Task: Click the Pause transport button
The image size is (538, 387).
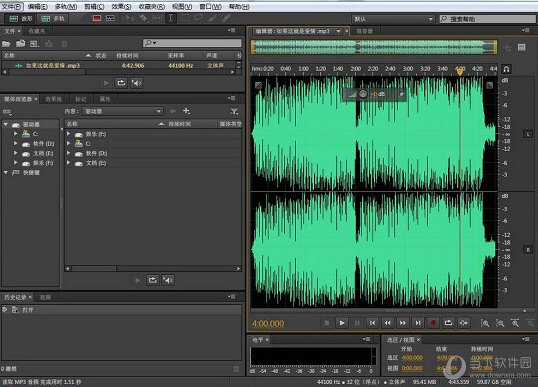Action: (x=357, y=323)
